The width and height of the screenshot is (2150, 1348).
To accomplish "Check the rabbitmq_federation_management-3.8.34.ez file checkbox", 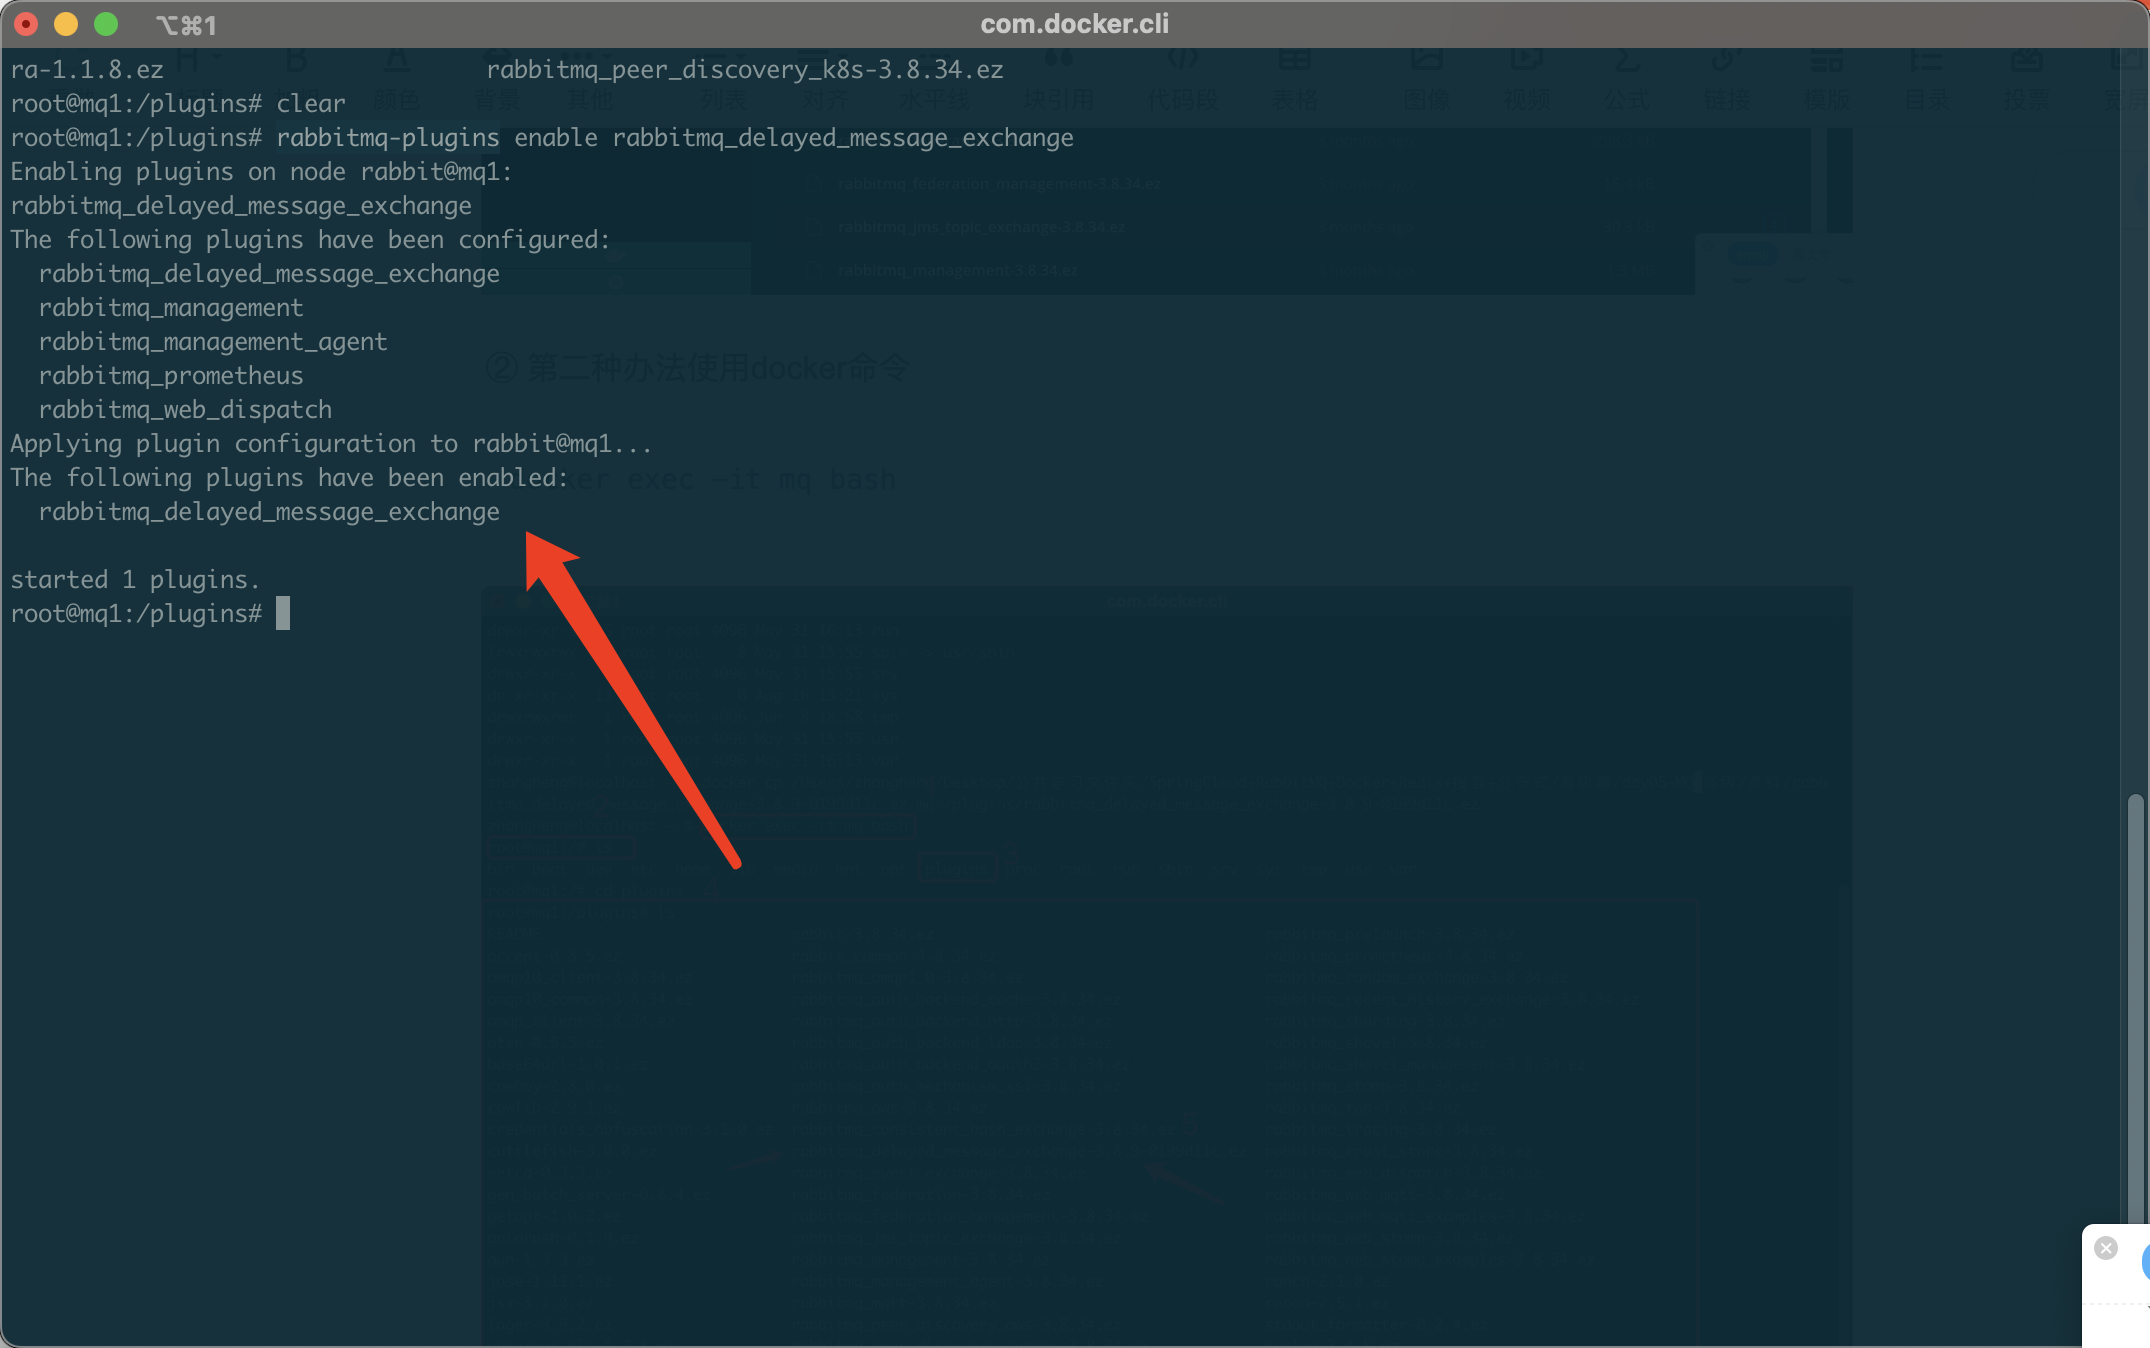I will 812,183.
